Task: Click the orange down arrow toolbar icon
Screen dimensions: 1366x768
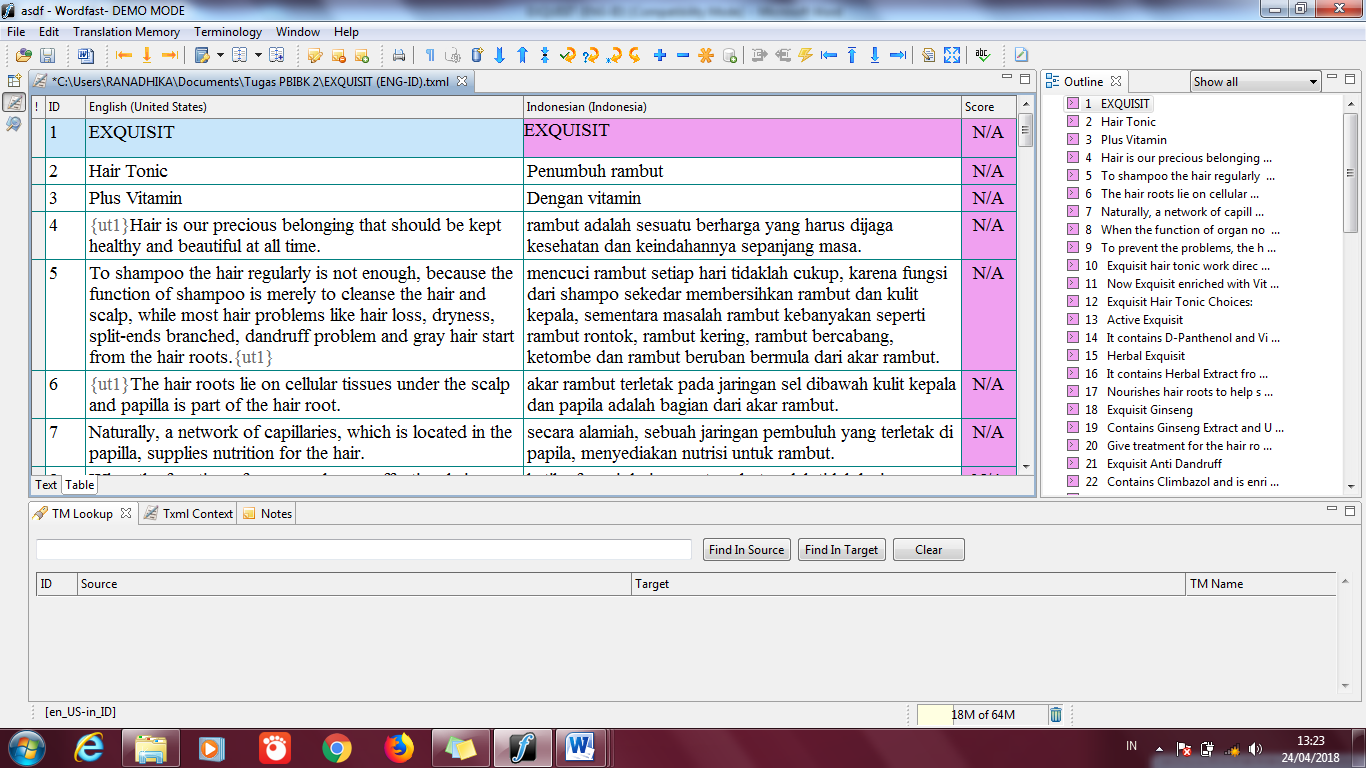Action: coord(146,56)
